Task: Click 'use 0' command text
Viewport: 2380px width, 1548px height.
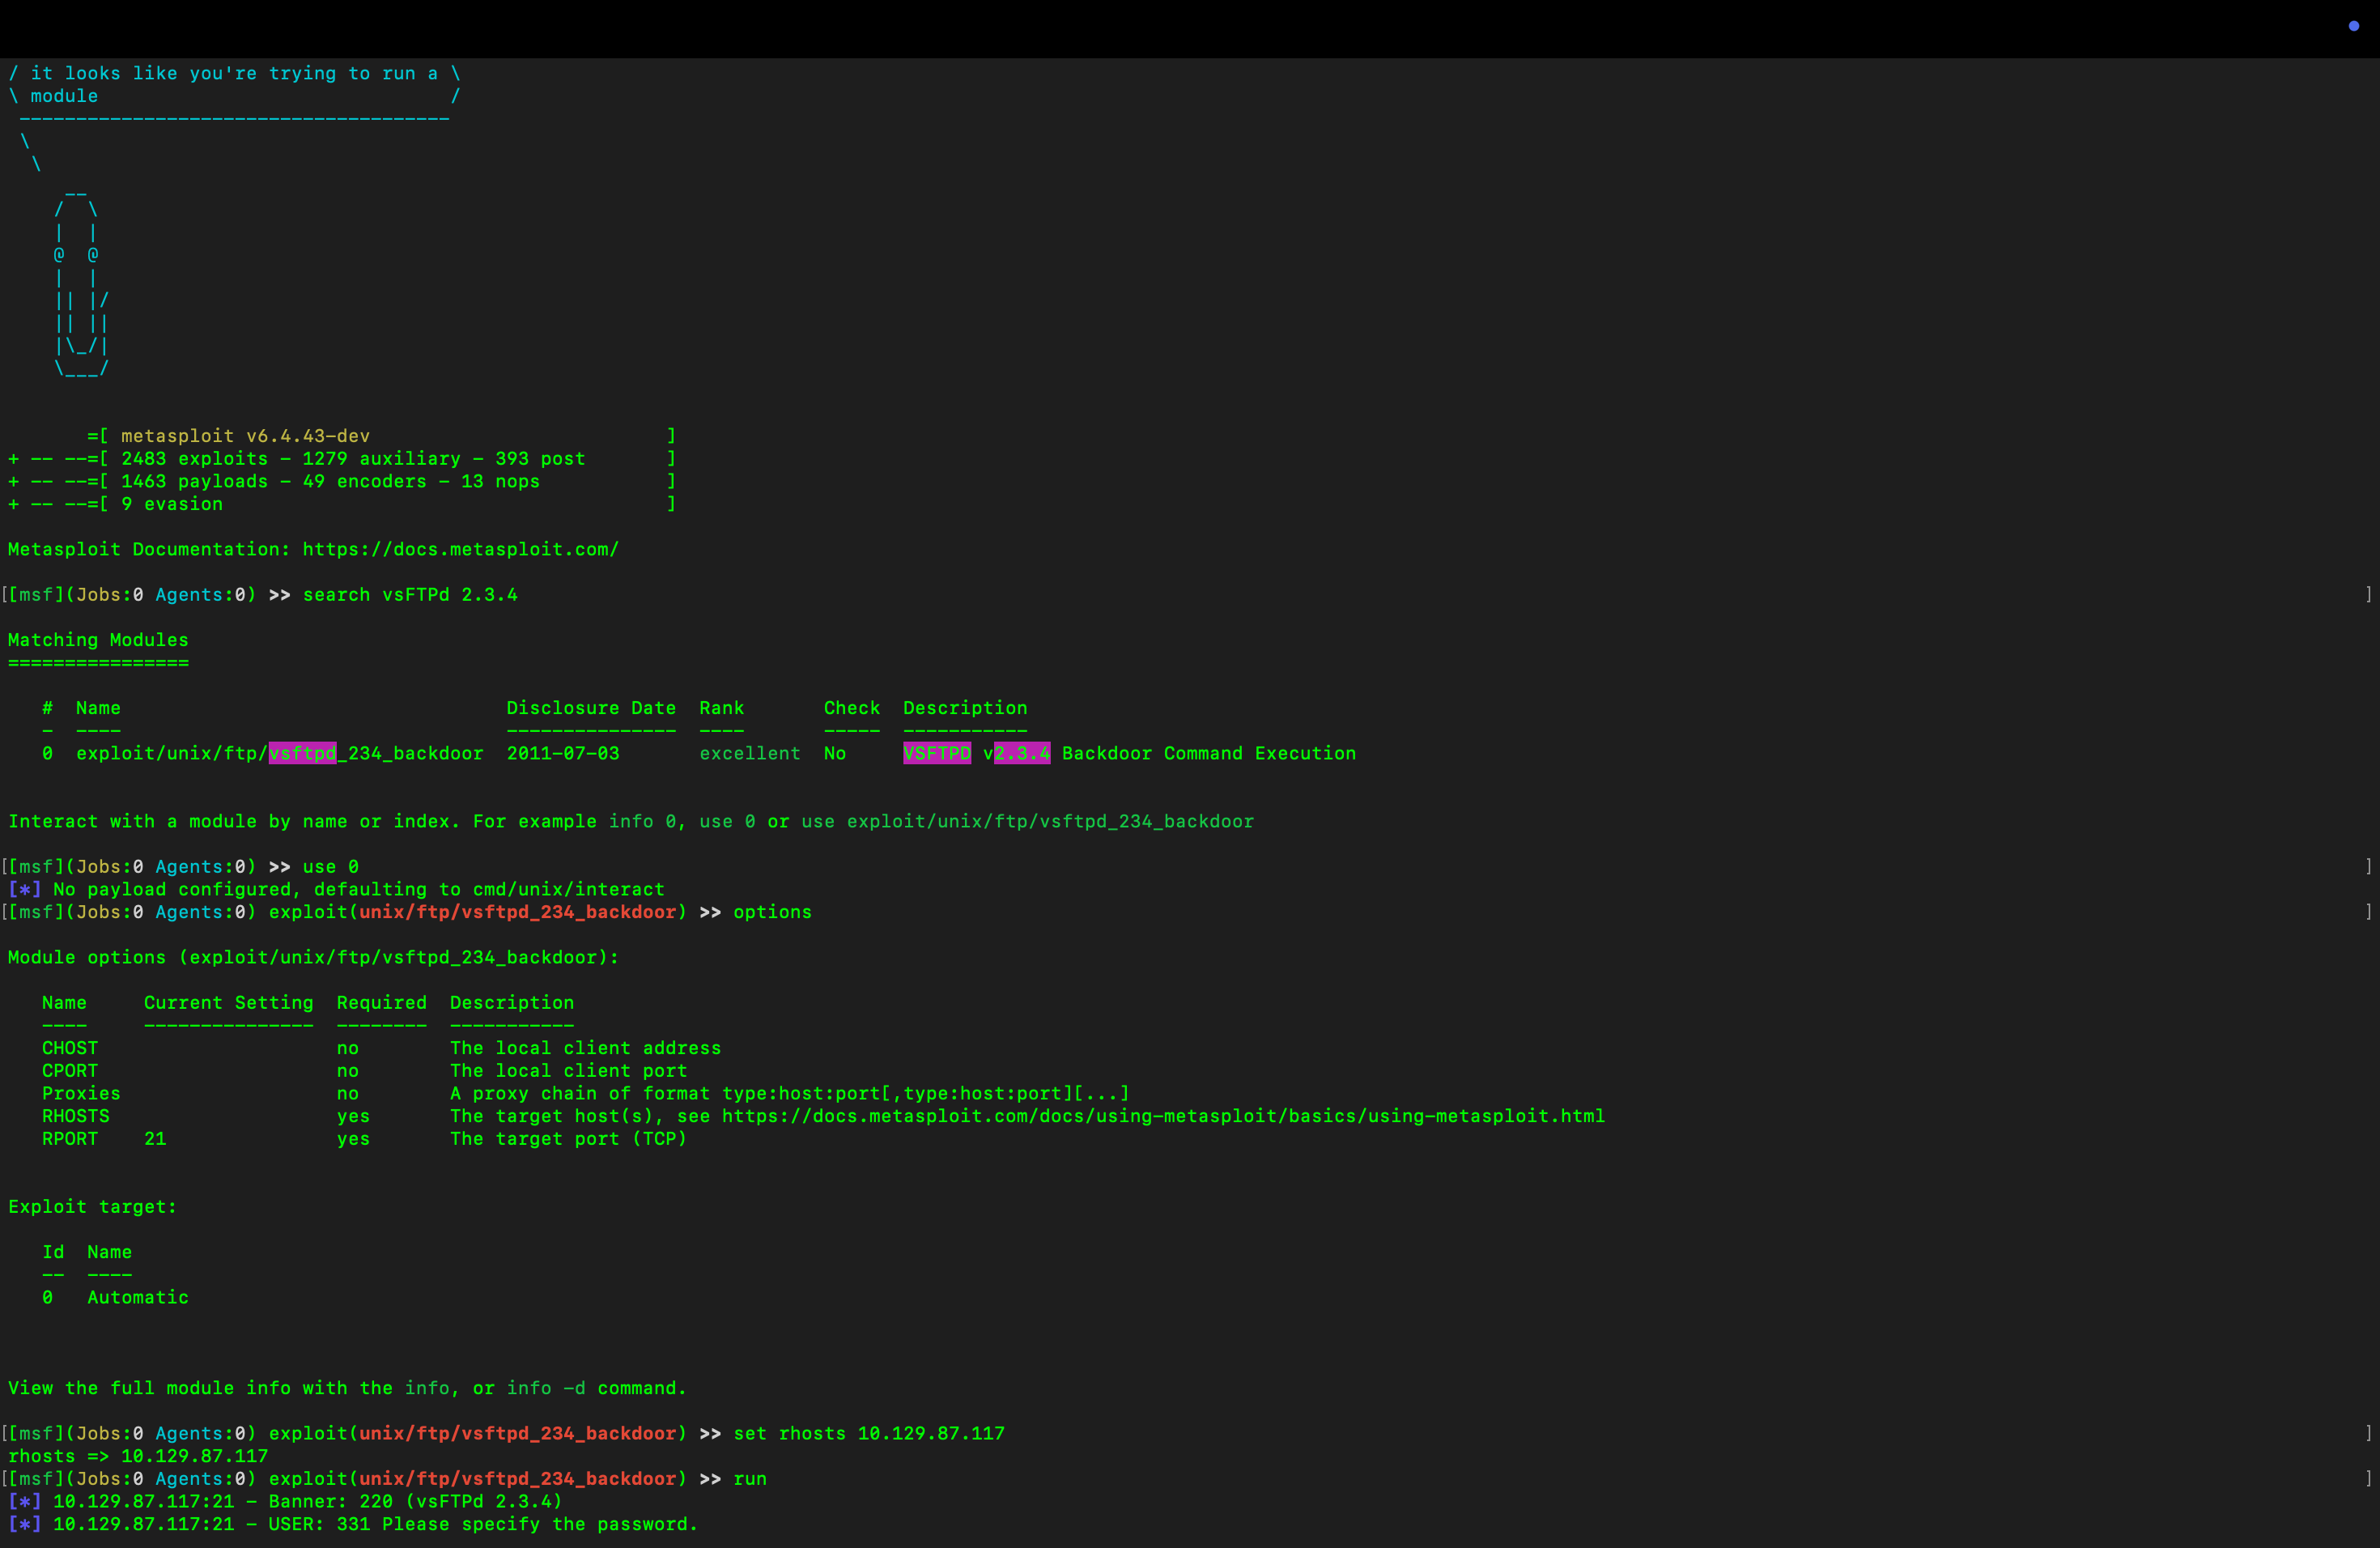Action: (x=331, y=867)
